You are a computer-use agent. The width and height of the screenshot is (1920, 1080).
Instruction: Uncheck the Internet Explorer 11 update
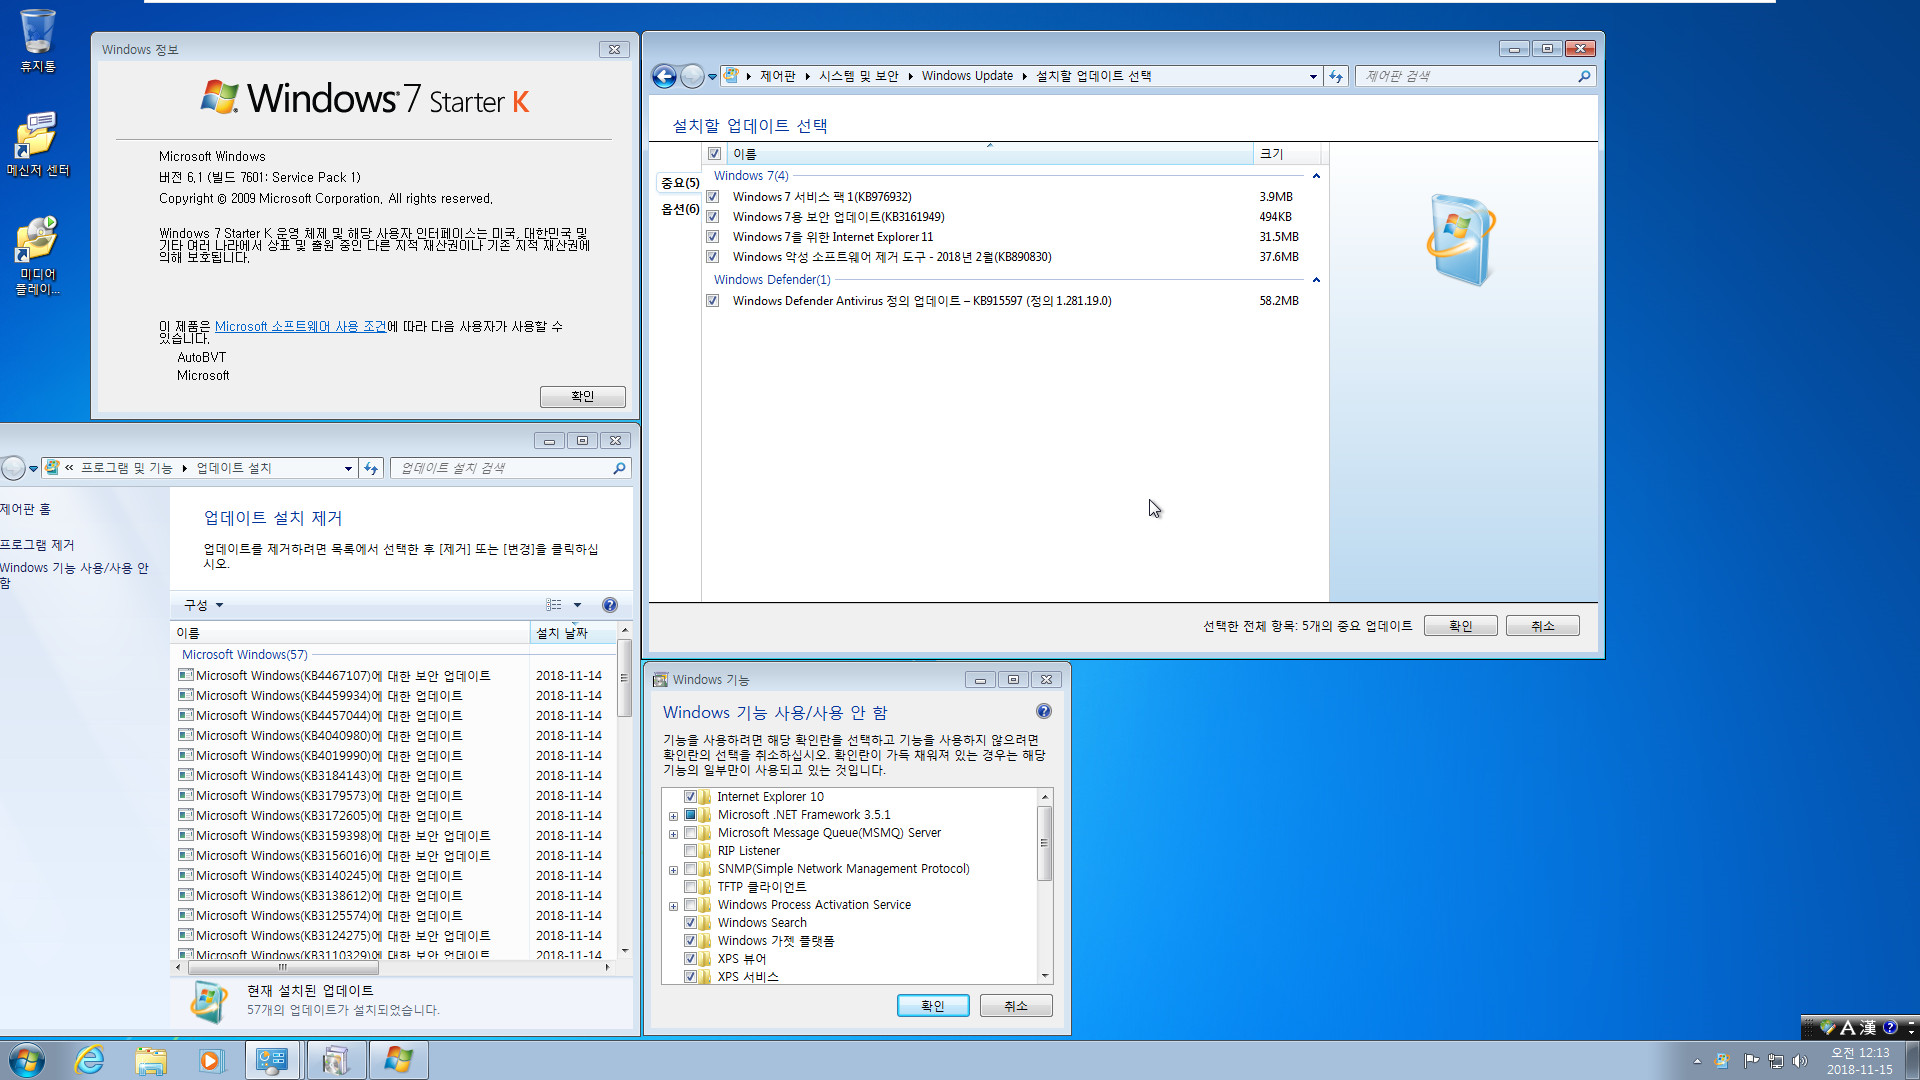pyautogui.click(x=713, y=237)
